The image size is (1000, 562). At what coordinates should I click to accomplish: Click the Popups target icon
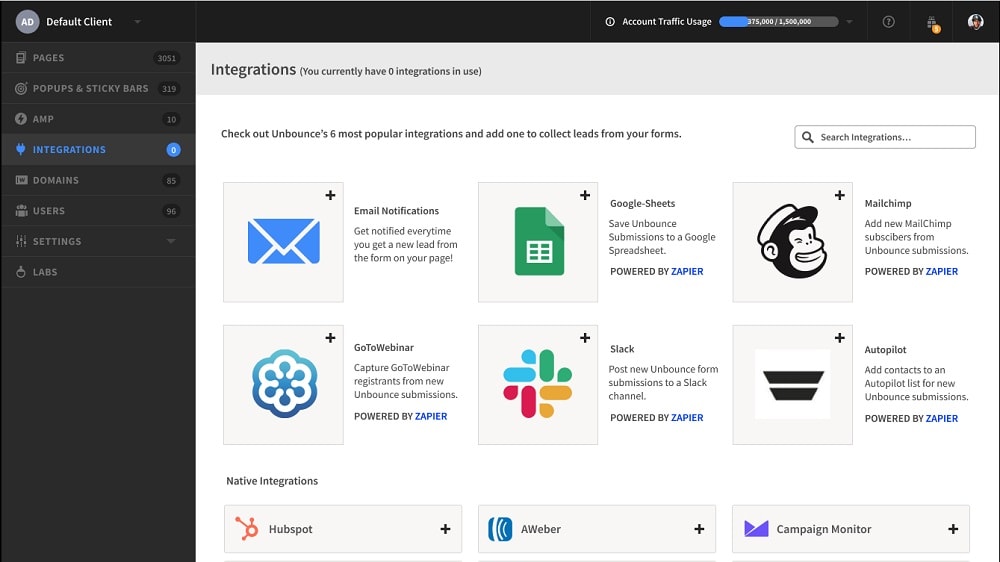[x=21, y=89]
